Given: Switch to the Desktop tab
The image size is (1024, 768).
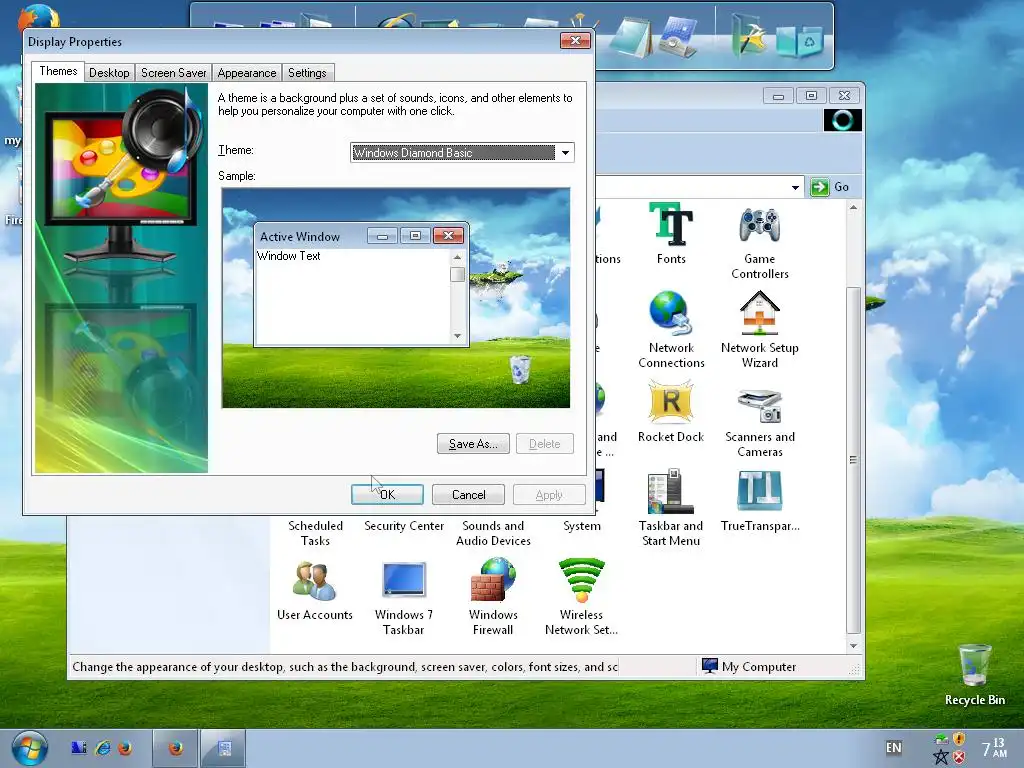Looking at the screenshot, I should tap(109, 72).
